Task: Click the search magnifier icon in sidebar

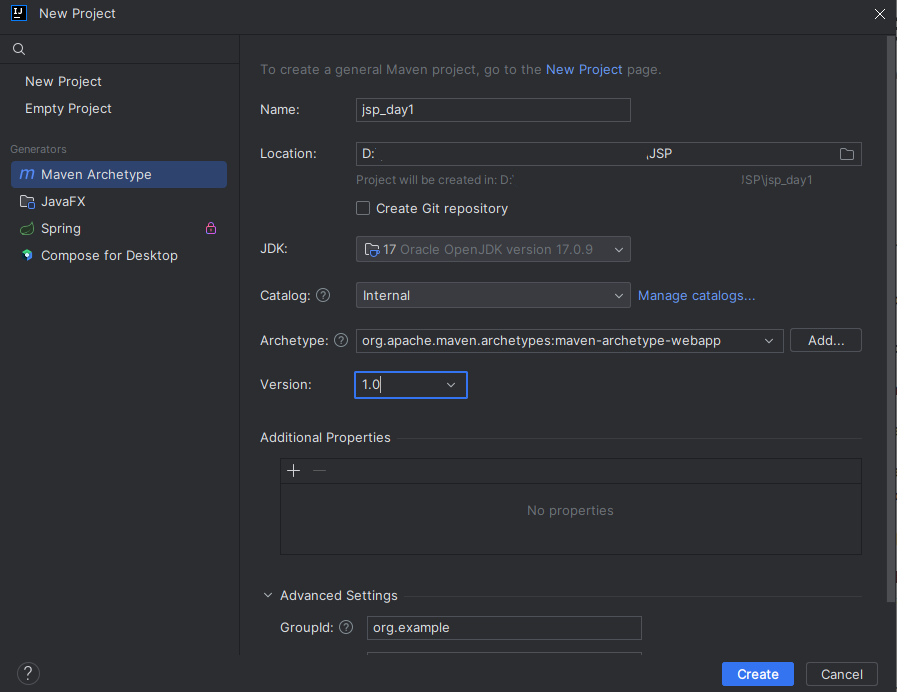Action: tap(19, 49)
